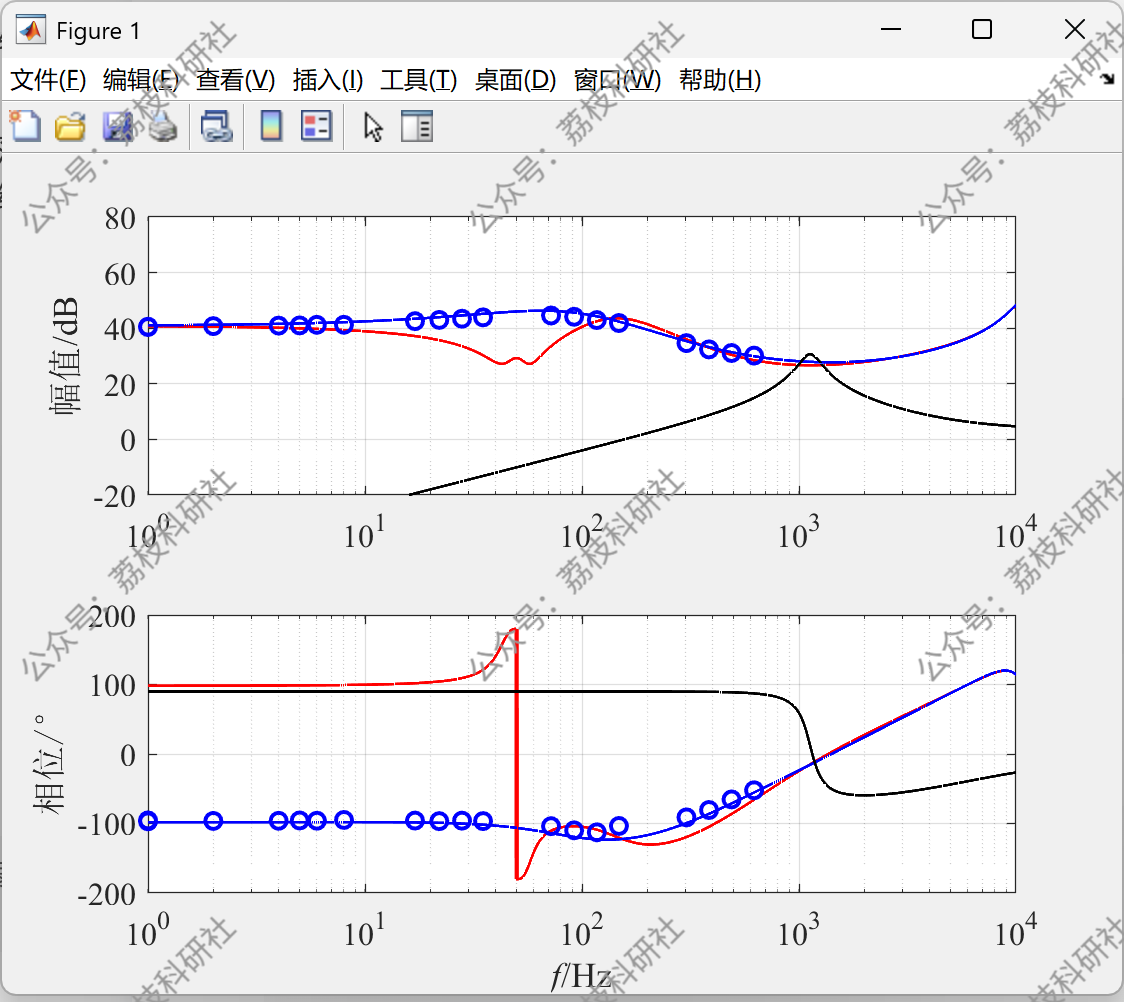Open the 桌面(D) menu
Screen dimensions: 1124x1002
tap(515, 80)
